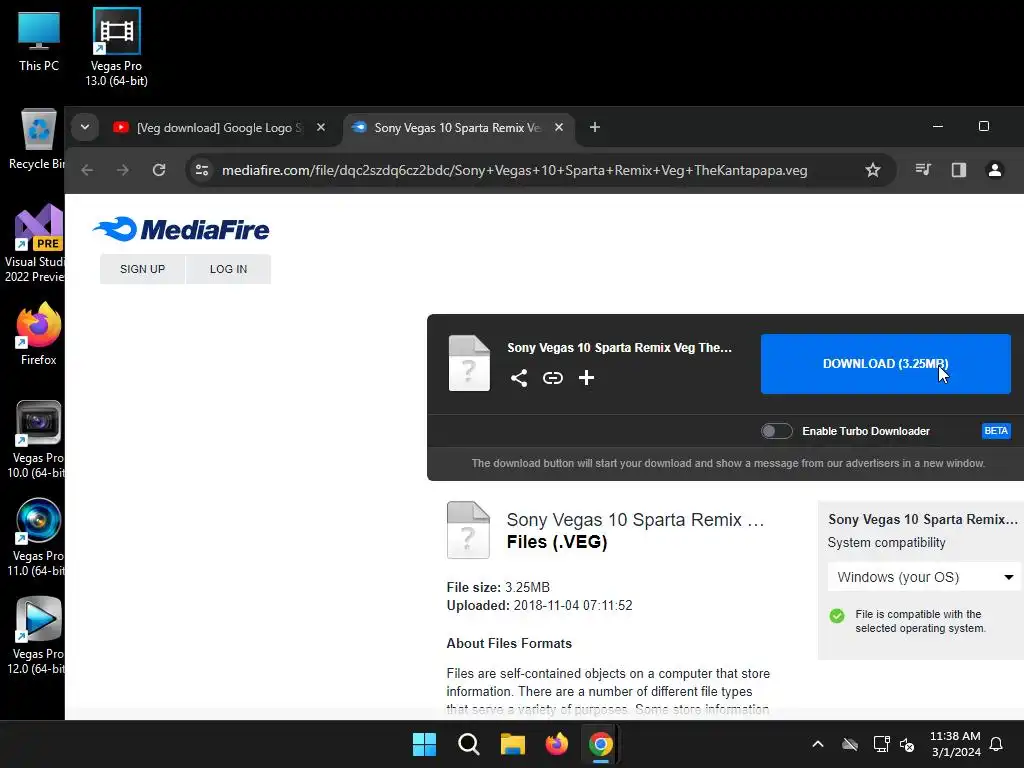Open Vegas Pro 13.0 desktop shortcut
The image size is (1024, 768).
(116, 47)
